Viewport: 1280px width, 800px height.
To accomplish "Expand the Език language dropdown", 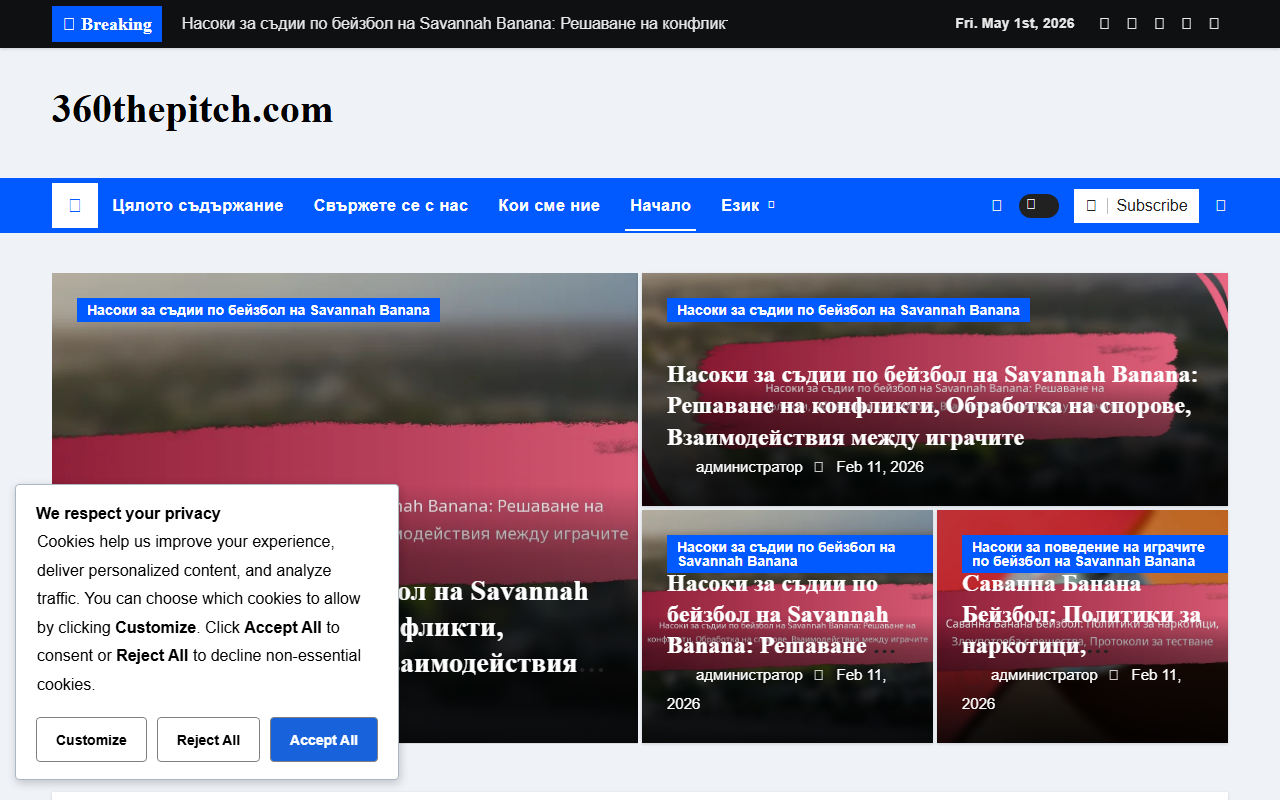I will pos(747,205).
